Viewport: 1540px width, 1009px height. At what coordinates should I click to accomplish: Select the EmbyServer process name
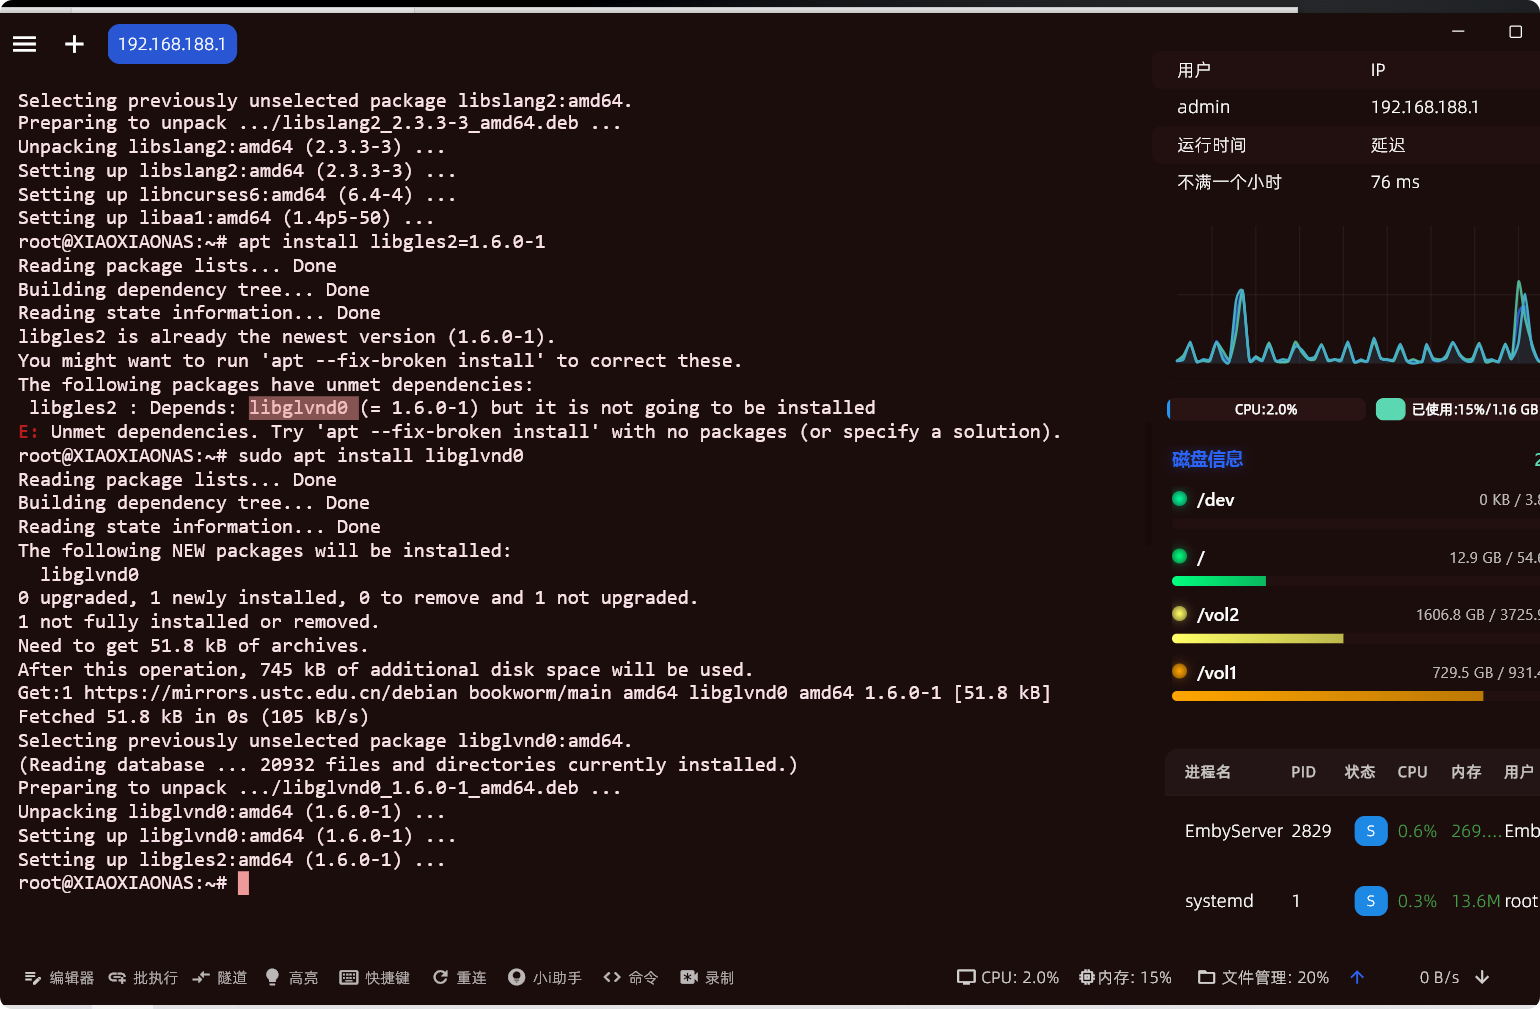coord(1234,831)
